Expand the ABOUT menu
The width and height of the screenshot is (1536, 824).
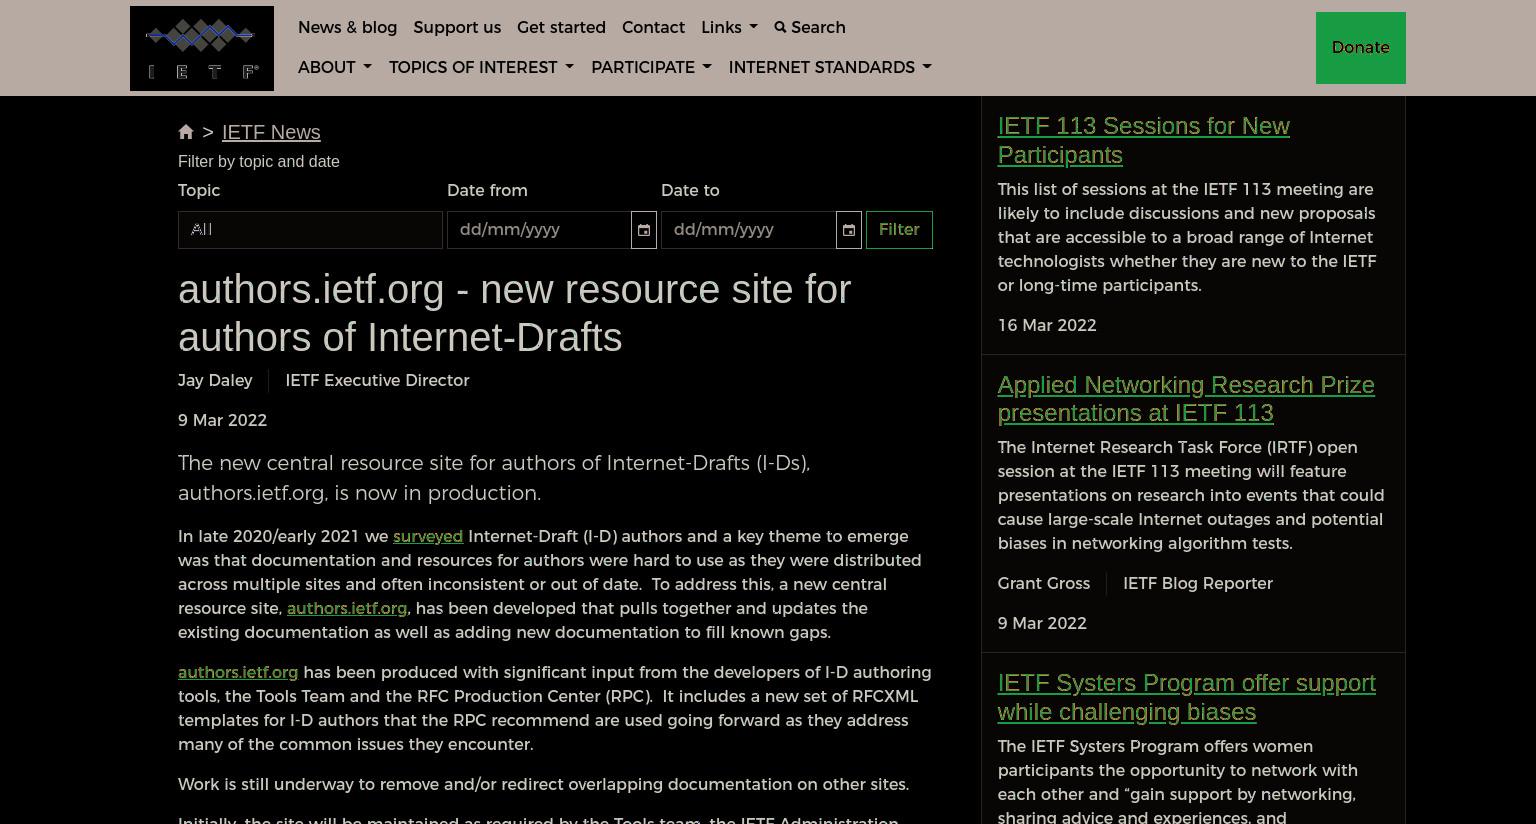[x=335, y=67]
